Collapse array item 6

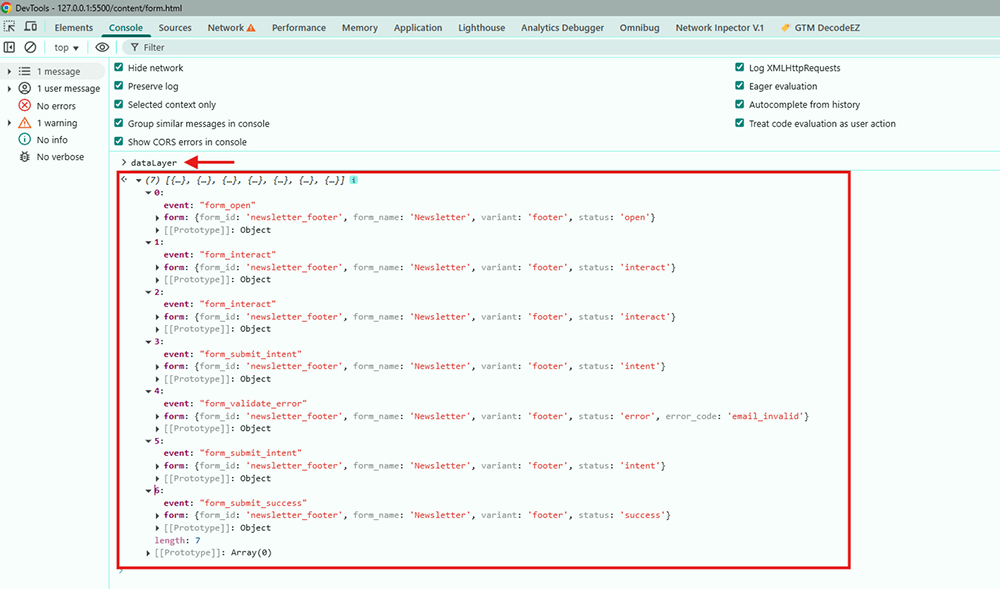[149, 491]
